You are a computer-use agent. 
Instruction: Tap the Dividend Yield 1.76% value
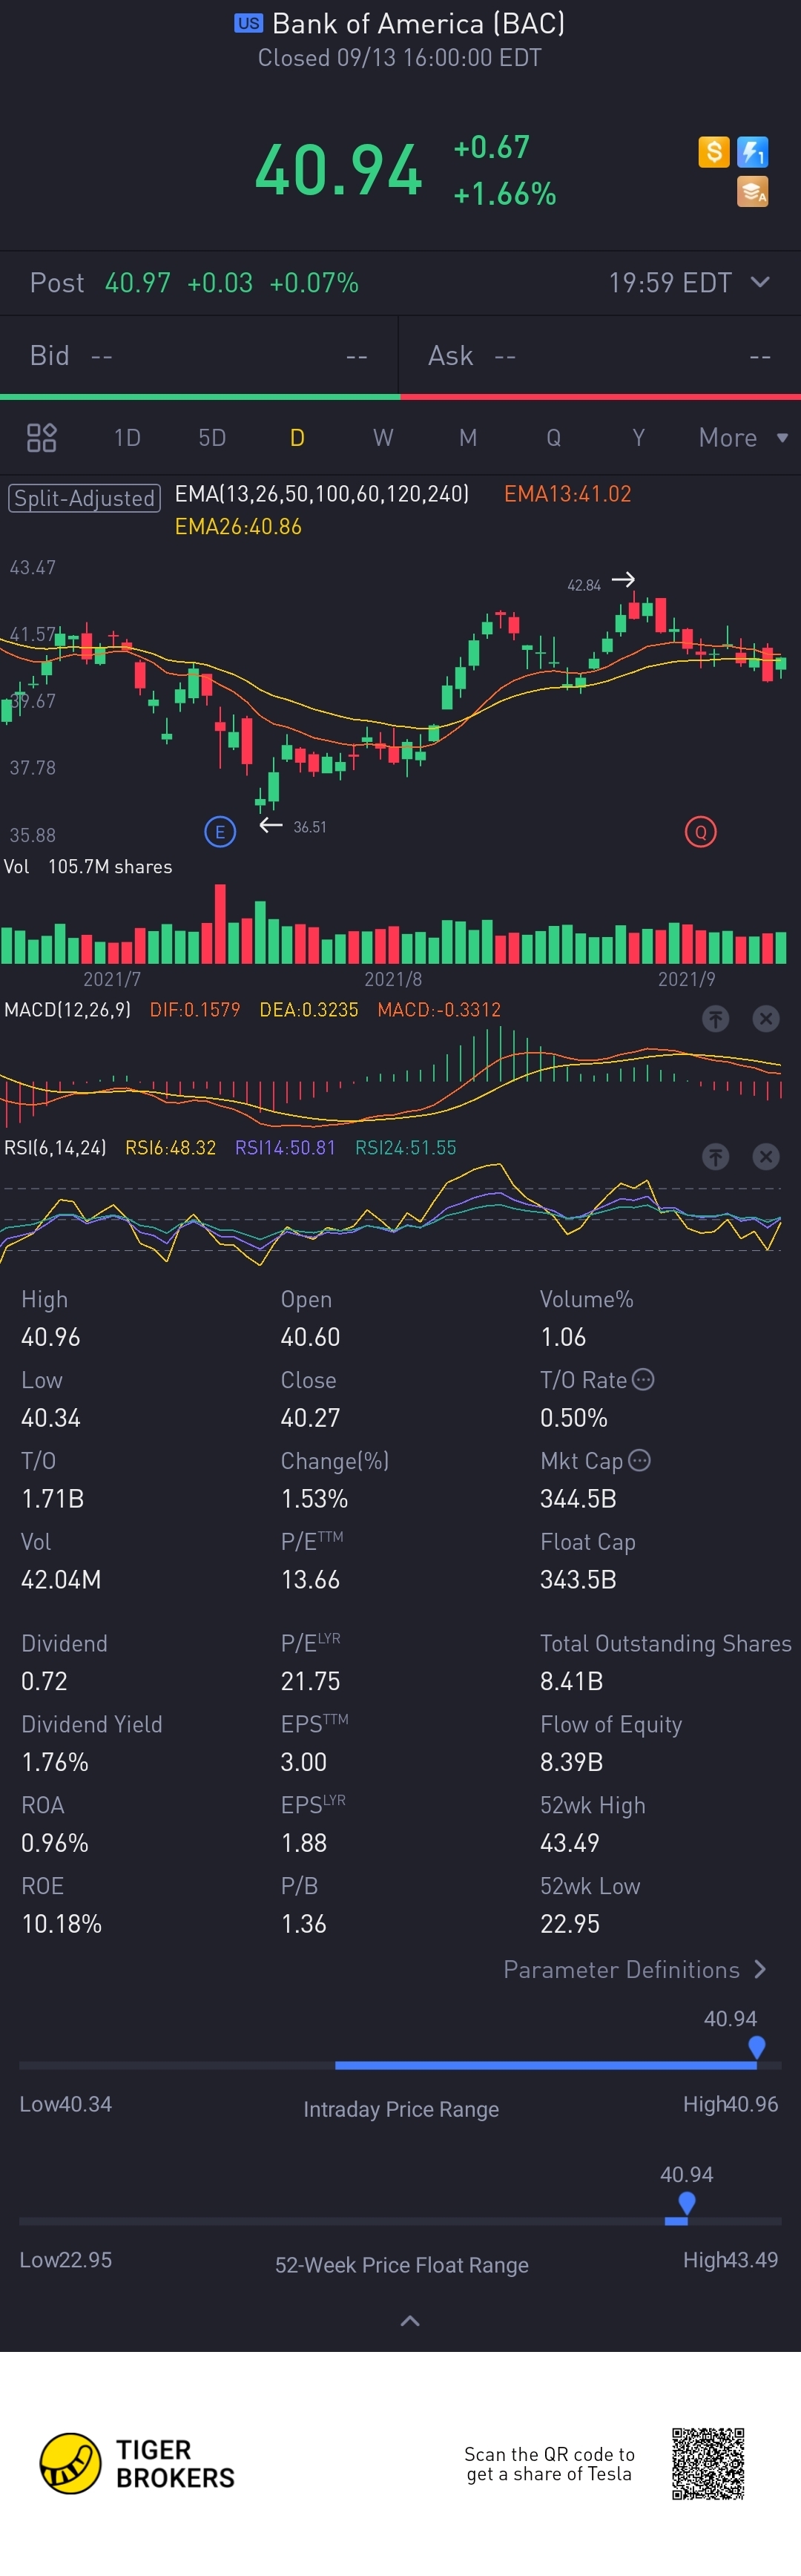point(55,1761)
